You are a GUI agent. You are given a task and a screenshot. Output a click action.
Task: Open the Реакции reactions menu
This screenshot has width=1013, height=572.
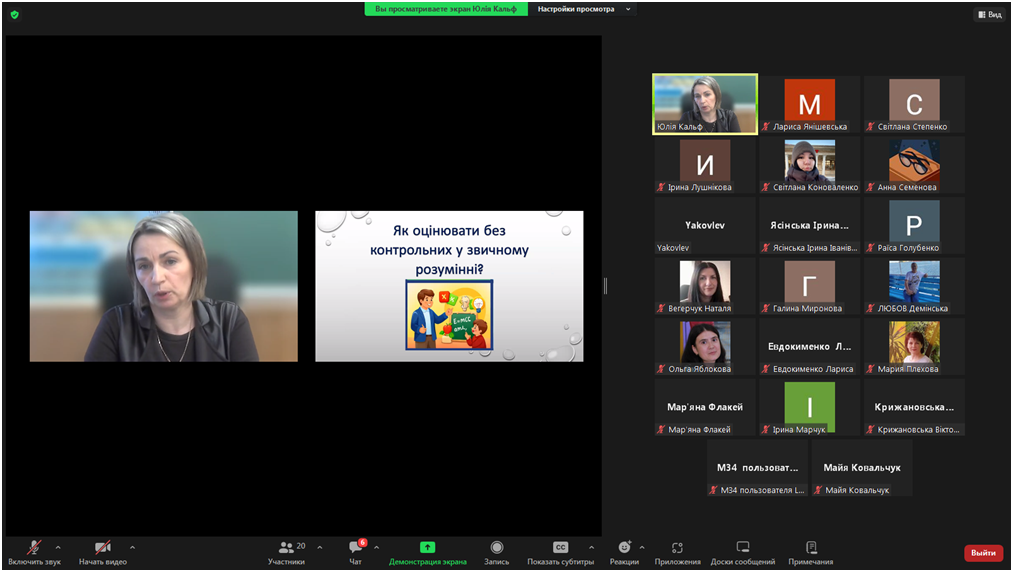(x=624, y=552)
